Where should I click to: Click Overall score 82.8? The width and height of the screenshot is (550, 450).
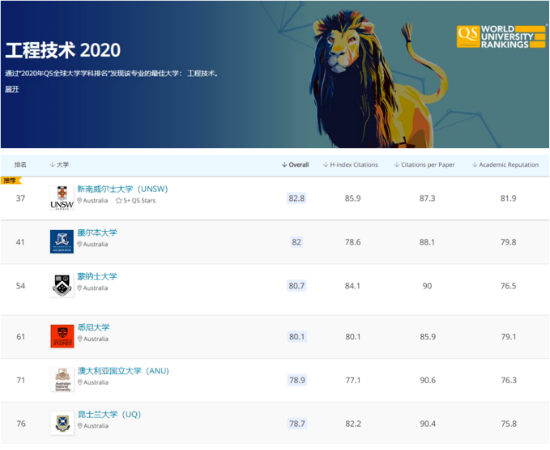click(x=296, y=198)
